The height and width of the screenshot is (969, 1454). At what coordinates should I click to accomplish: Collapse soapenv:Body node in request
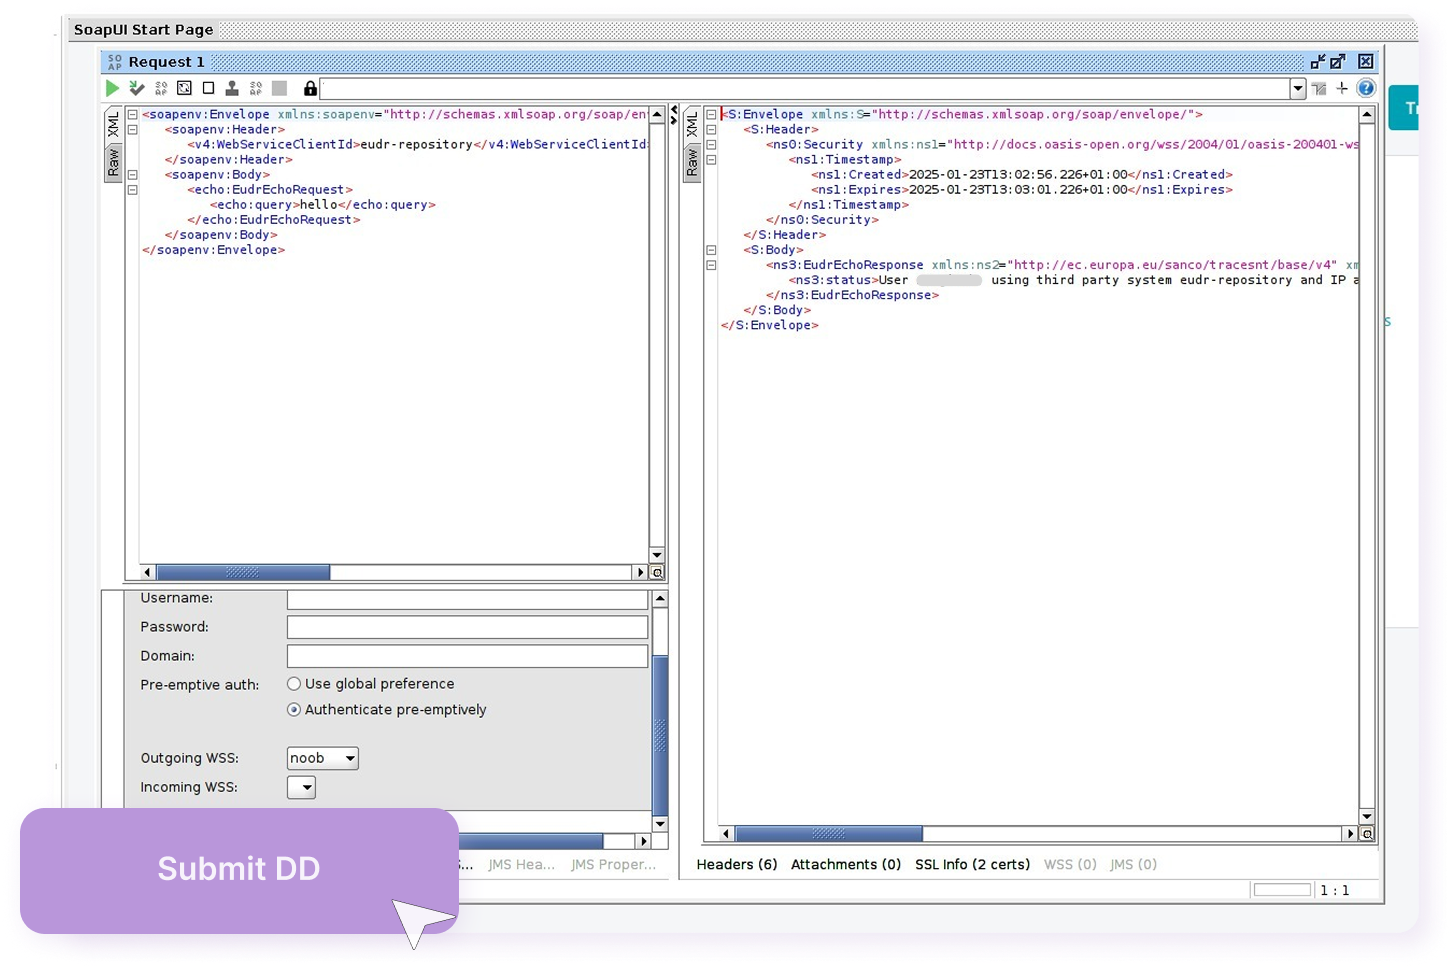pos(132,175)
